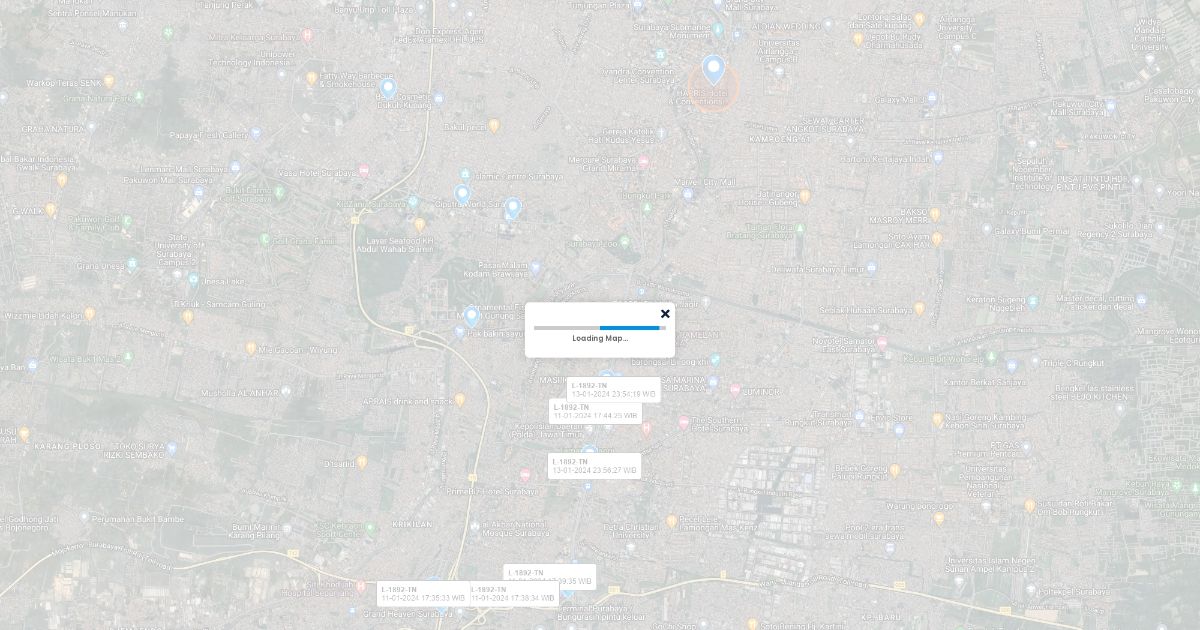Click L-1892-TN label timestamped 17:38:34
The height and width of the screenshot is (630, 1200).
[513, 594]
